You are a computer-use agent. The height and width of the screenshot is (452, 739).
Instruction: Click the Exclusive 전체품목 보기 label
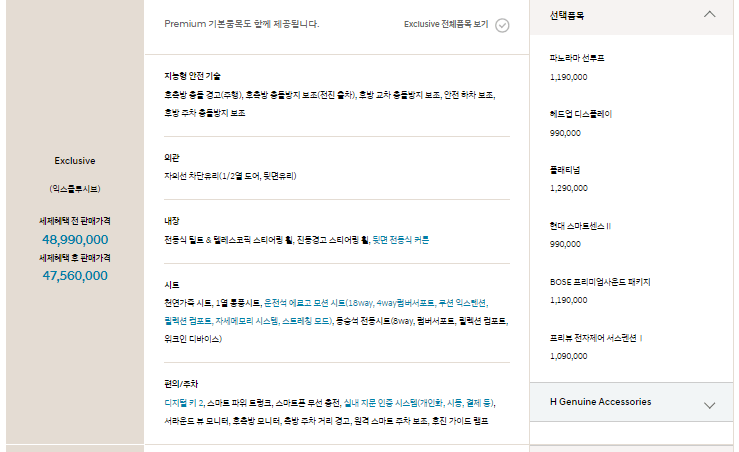(x=446, y=24)
